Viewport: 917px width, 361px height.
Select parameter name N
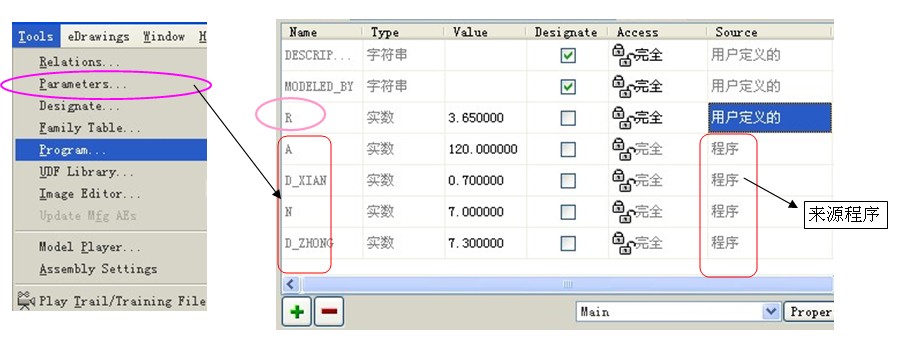coord(288,212)
